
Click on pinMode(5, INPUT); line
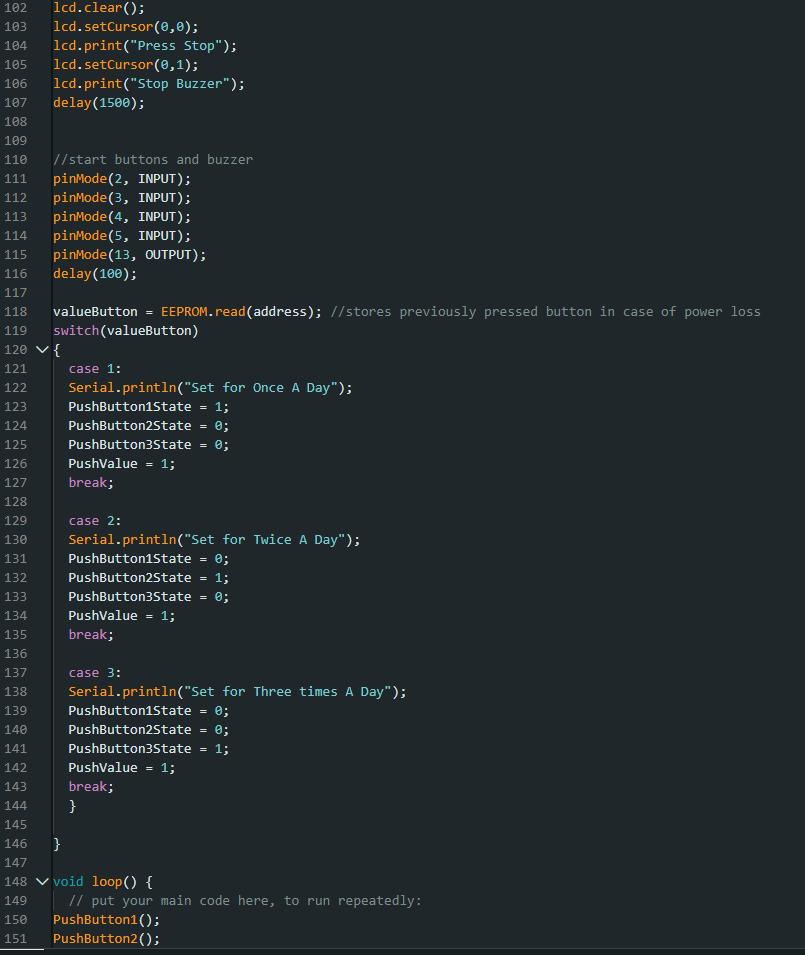122,236
